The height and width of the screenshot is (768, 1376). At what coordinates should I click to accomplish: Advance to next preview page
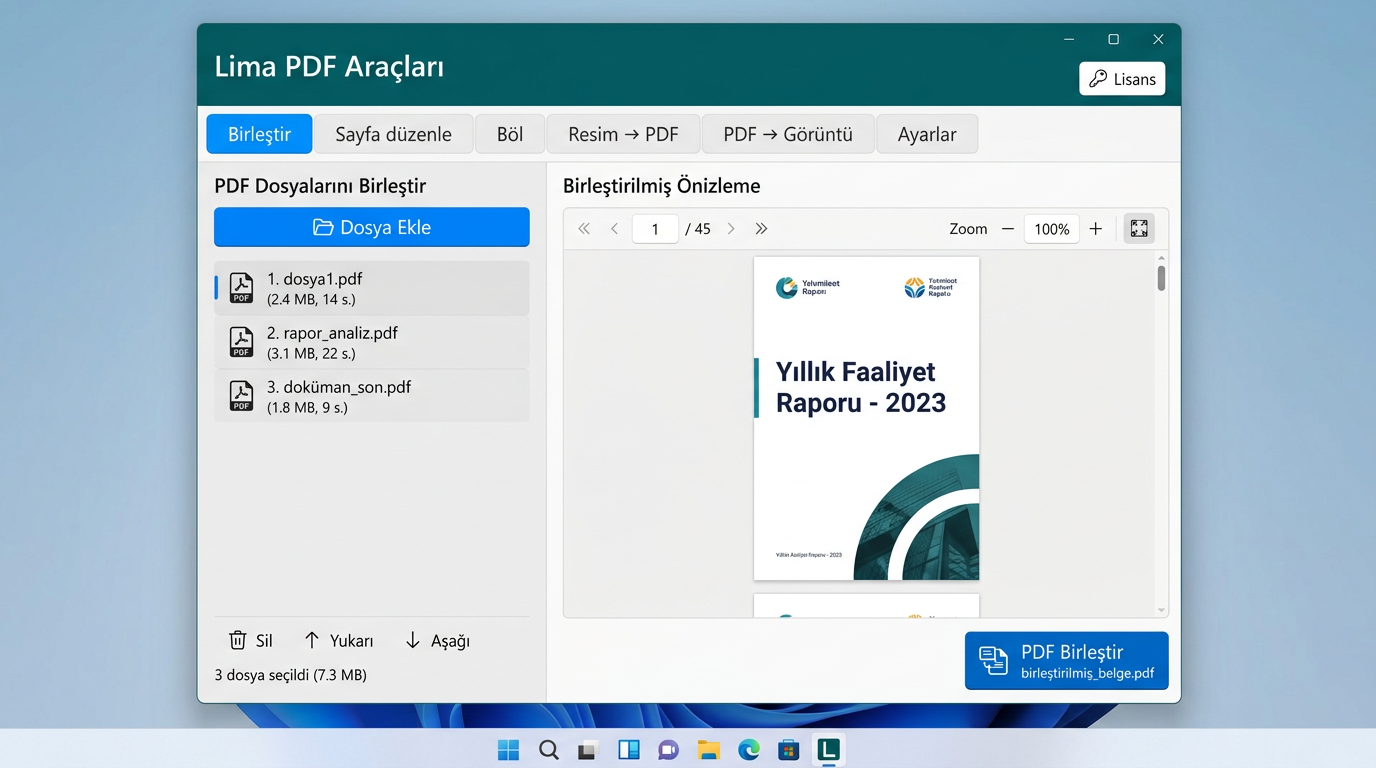731,229
